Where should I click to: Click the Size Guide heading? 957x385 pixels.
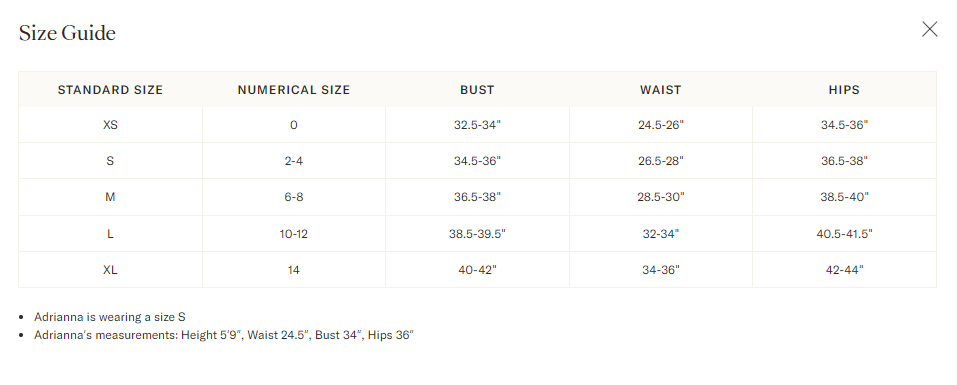(67, 32)
